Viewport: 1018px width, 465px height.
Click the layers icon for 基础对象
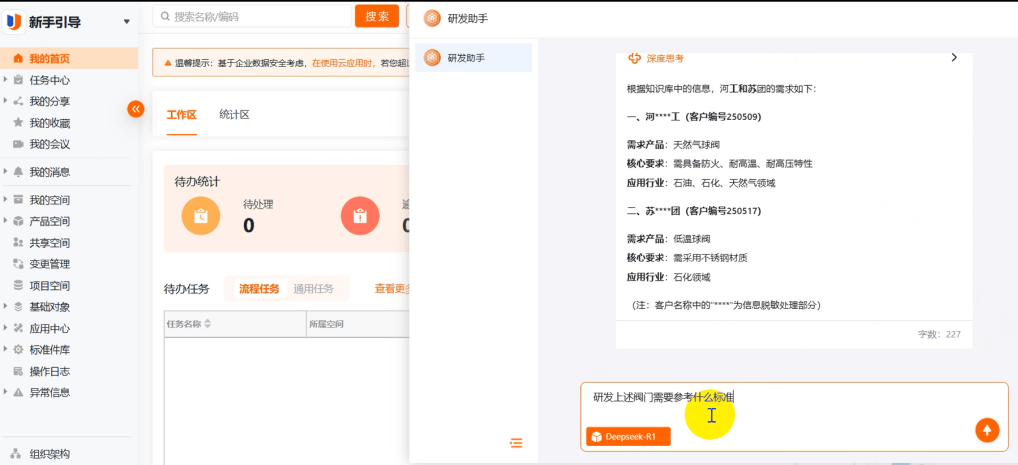[x=18, y=307]
